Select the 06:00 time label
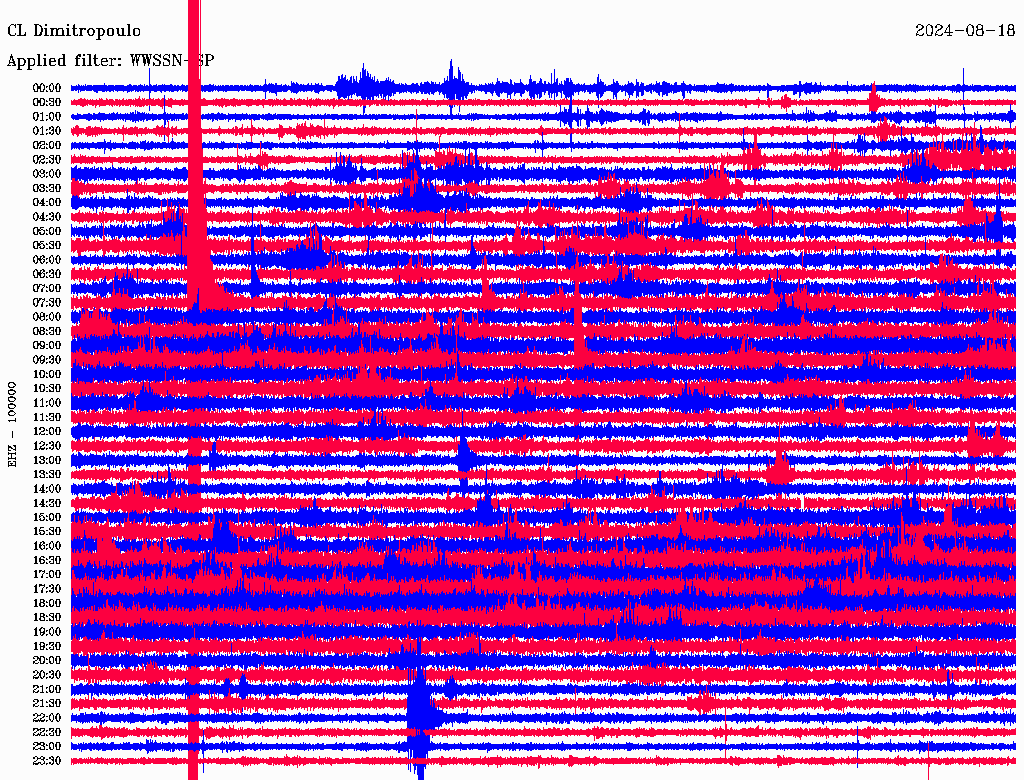This screenshot has height=780, width=1024. 47,259
